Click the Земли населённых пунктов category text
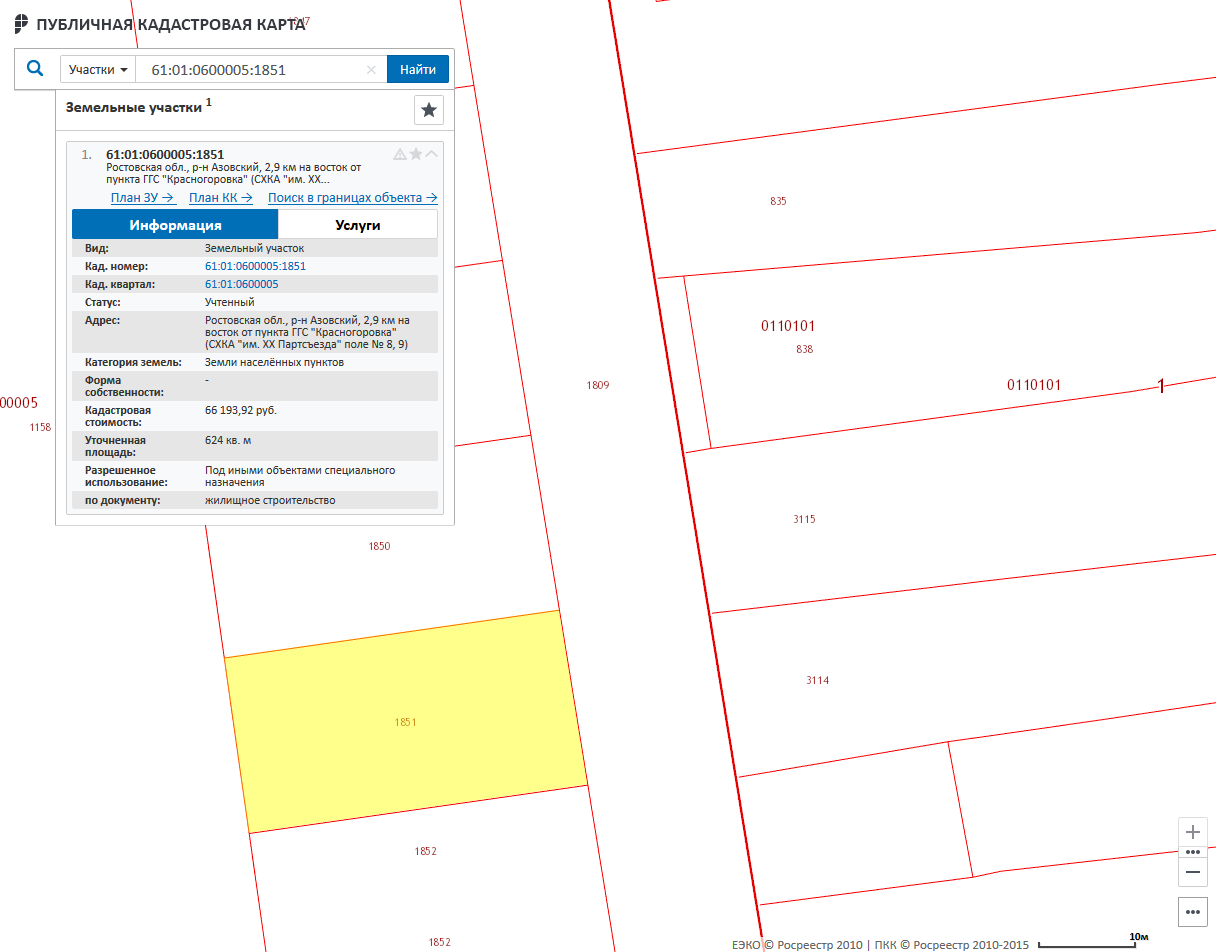The width and height of the screenshot is (1216, 952). [x=274, y=362]
